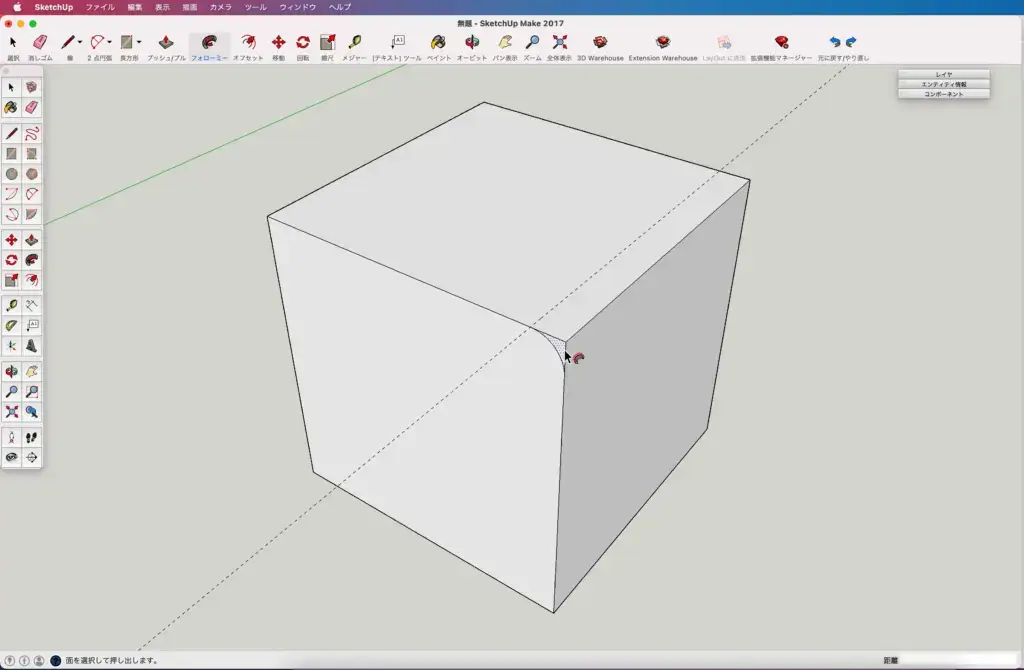Select the パン表示 hand tool in top toolbar
The height and width of the screenshot is (670, 1024).
(505, 42)
